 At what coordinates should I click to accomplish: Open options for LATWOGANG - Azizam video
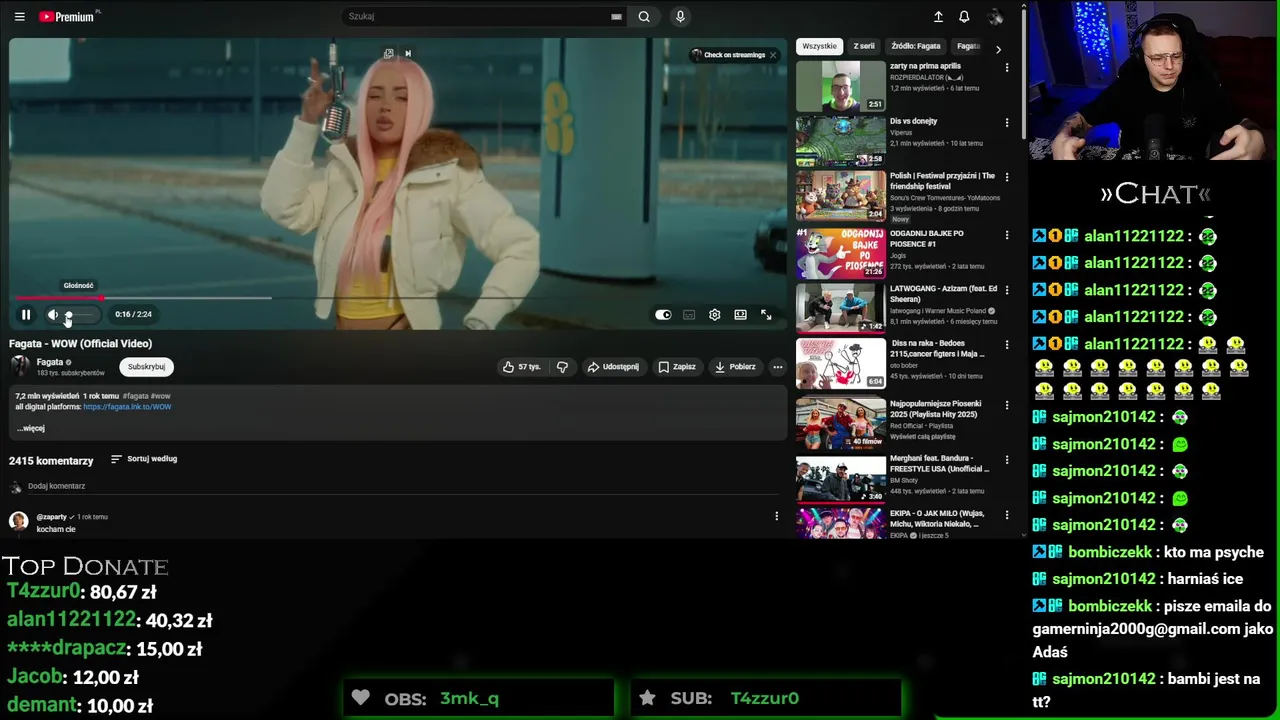click(x=1007, y=290)
